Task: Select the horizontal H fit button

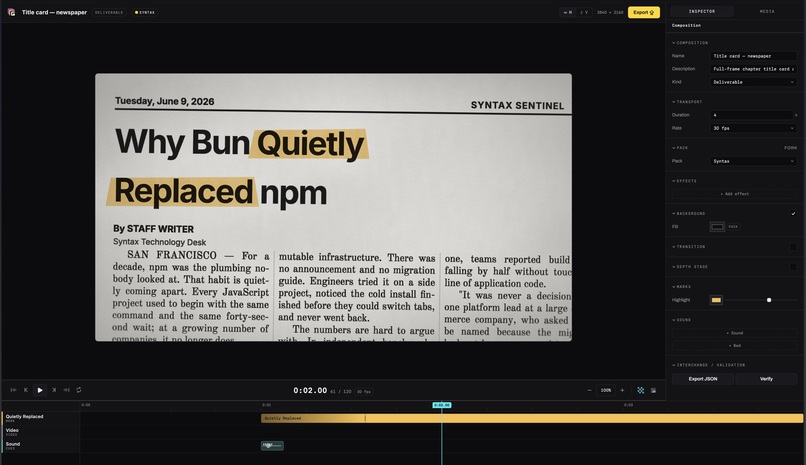Action: tap(568, 12)
